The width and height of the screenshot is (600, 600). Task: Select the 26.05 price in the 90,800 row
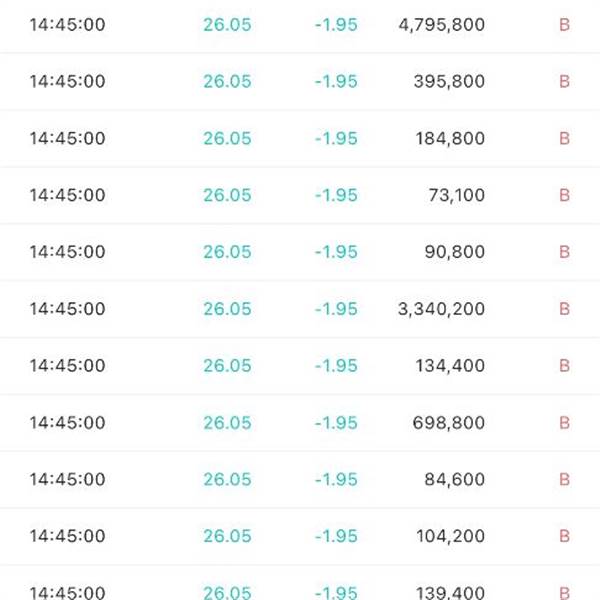point(227,252)
